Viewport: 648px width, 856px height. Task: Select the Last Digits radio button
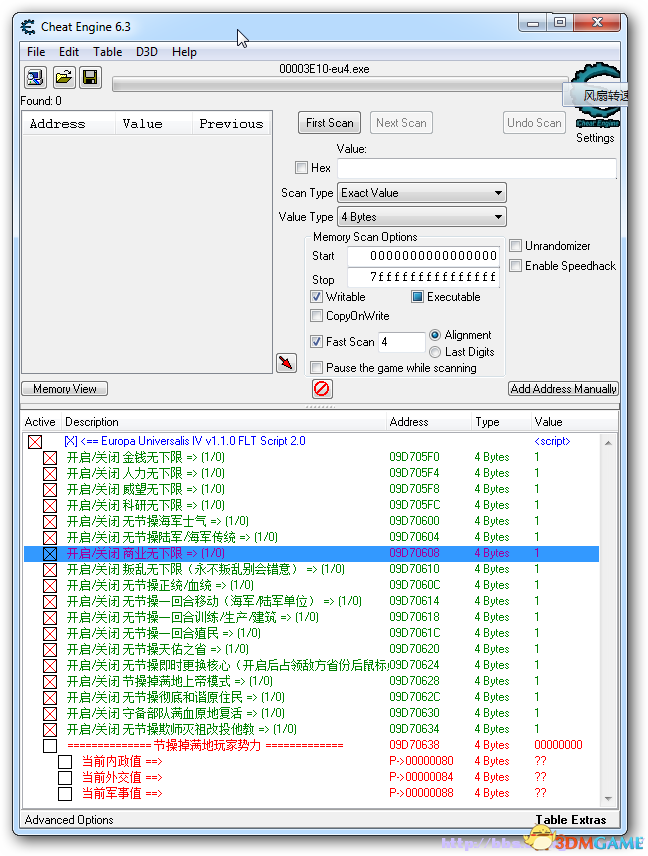pyautogui.click(x=435, y=352)
